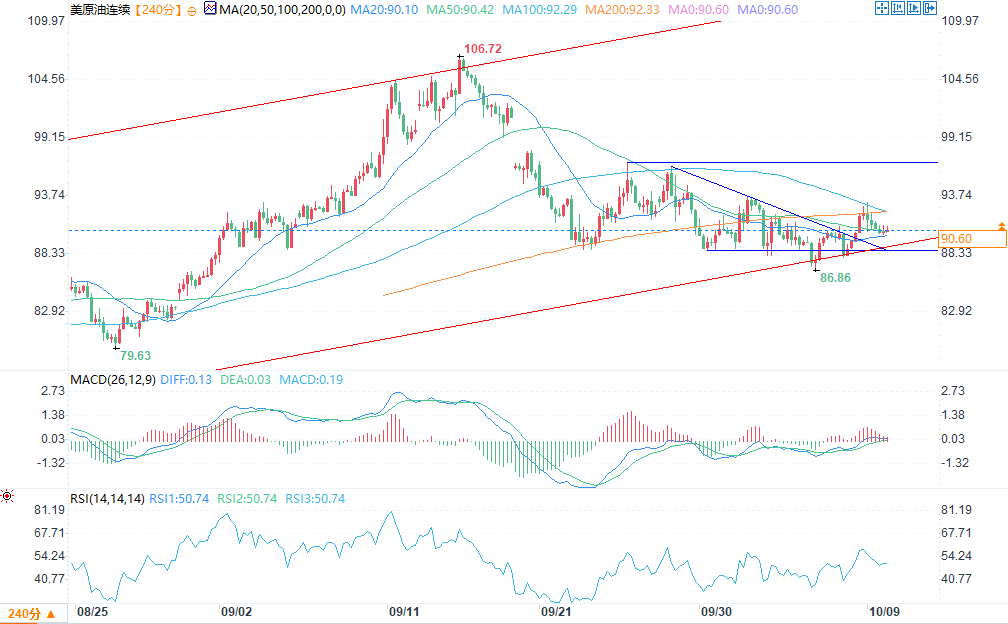The height and width of the screenshot is (624, 1008).
Task: Click the orange circled-plus icon beside 240分
Action: 192,11
